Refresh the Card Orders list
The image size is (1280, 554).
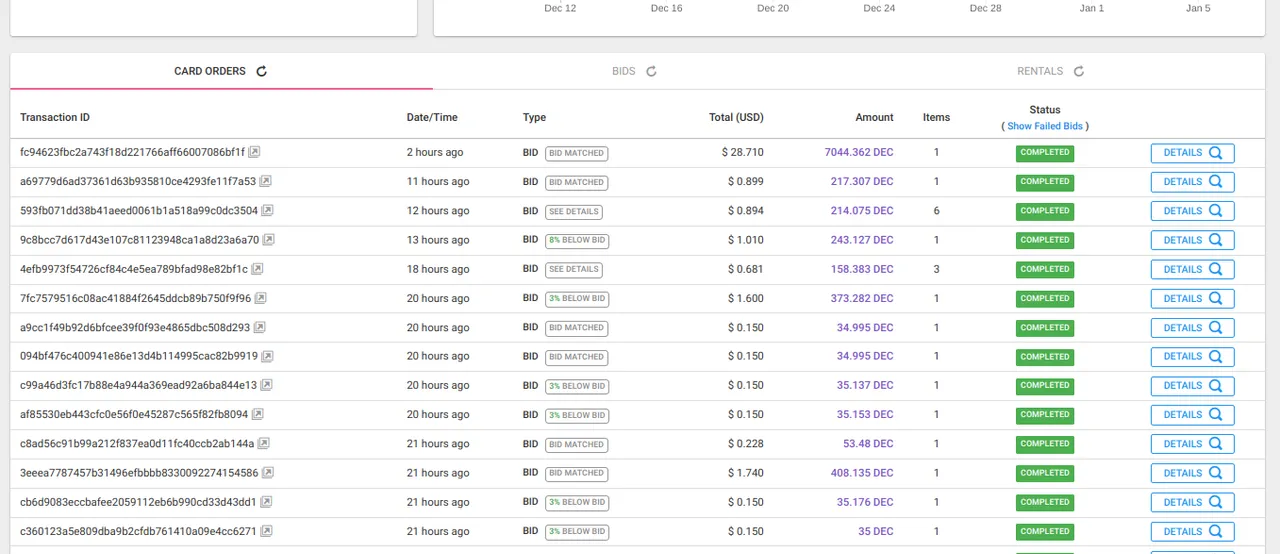262,71
